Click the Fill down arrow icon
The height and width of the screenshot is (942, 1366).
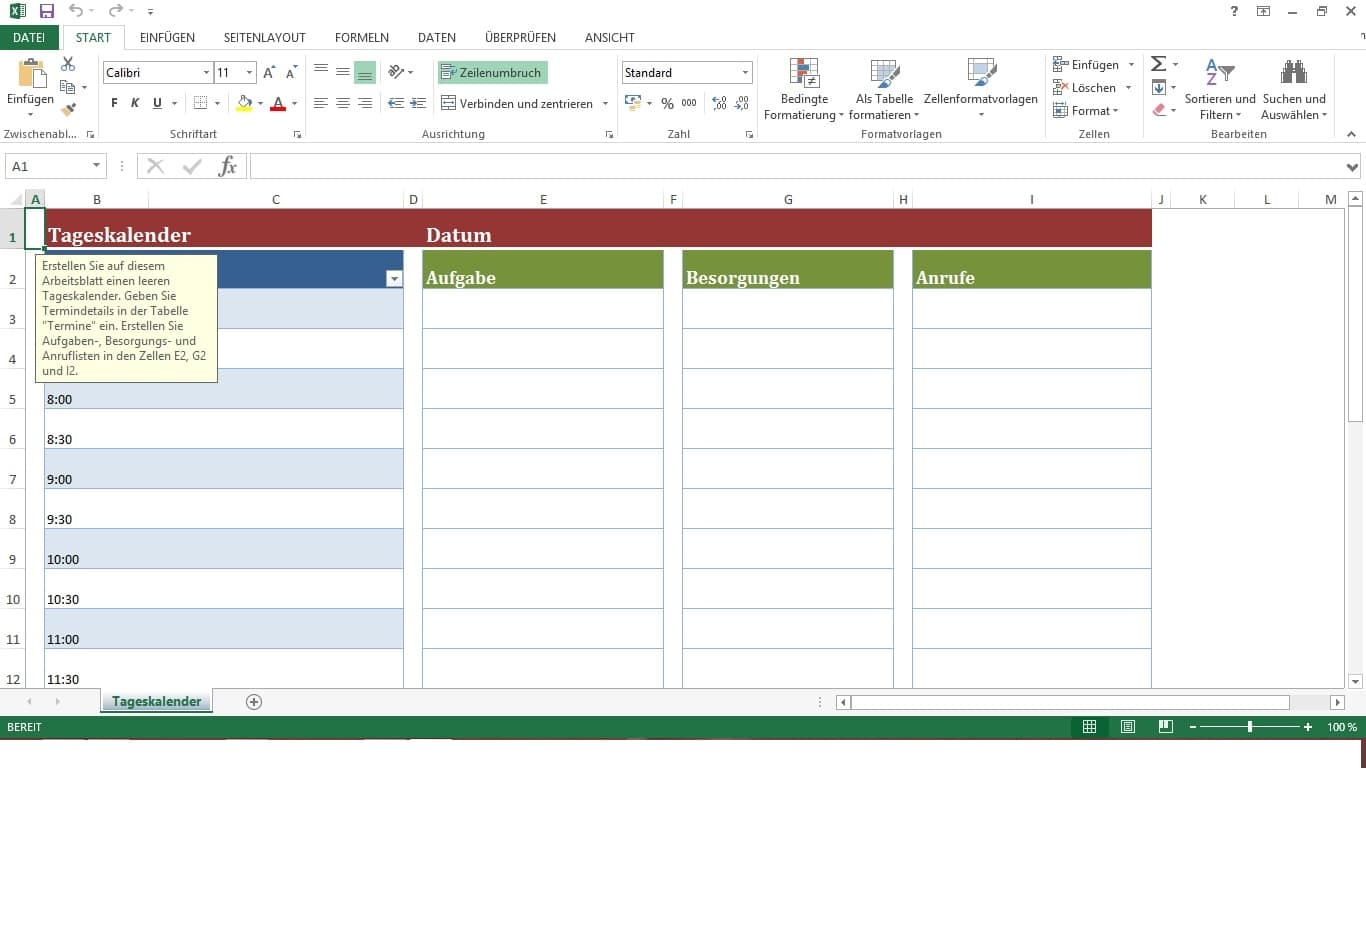1158,87
